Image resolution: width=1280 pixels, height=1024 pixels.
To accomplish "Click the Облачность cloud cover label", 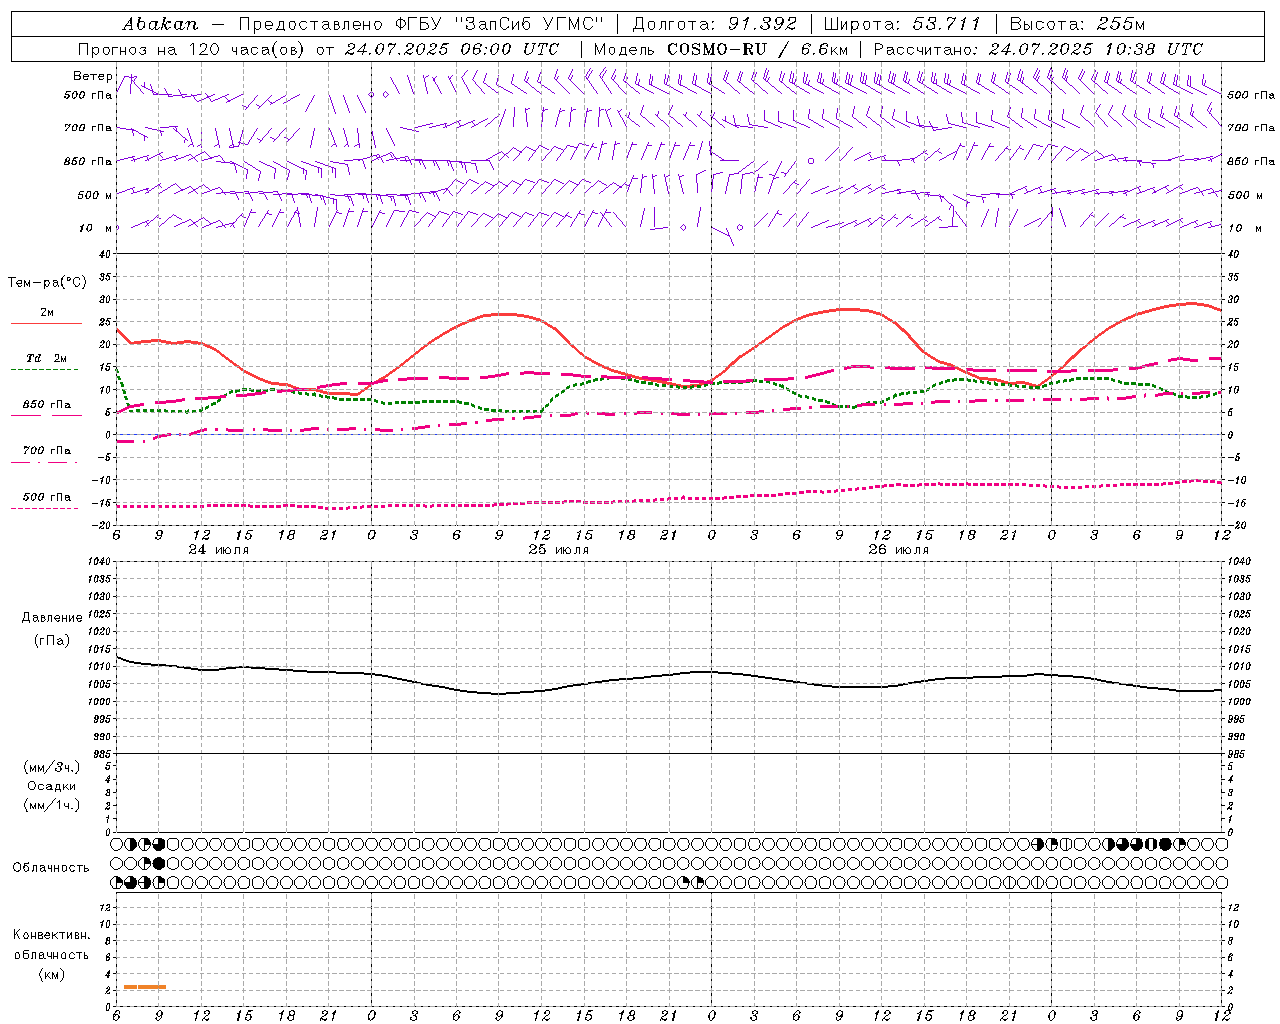I will pos(51,868).
